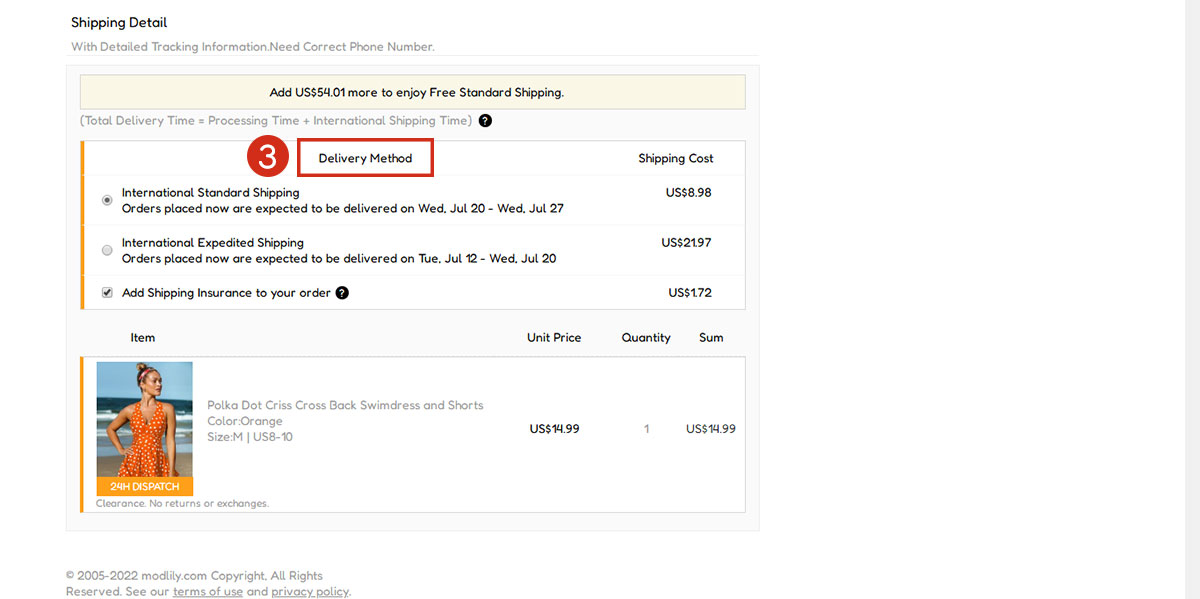
Task: Click the Shipping Cost column header
Action: point(676,158)
